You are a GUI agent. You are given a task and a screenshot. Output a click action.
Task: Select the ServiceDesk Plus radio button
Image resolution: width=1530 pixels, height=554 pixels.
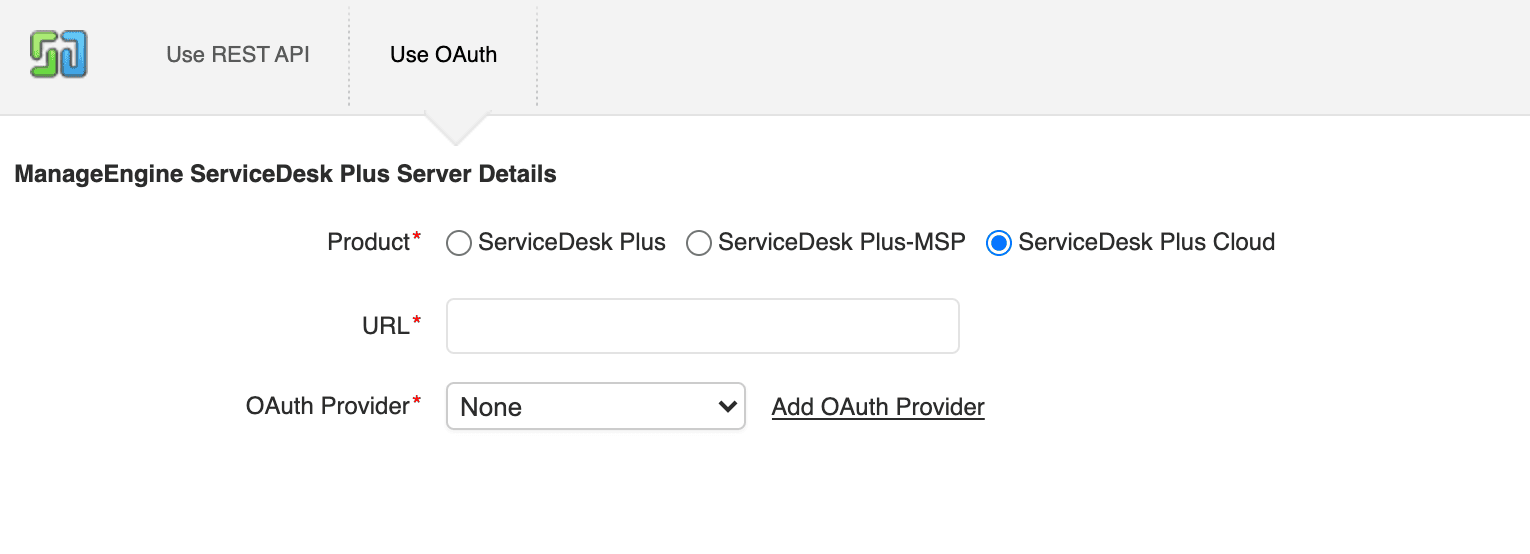click(x=459, y=243)
